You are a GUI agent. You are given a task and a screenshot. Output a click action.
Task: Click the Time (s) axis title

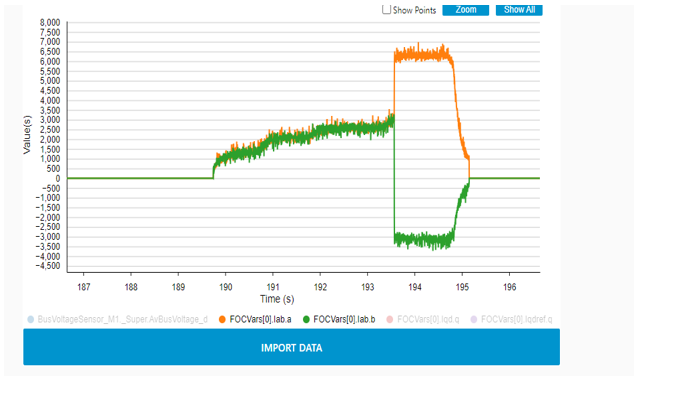[277, 299]
